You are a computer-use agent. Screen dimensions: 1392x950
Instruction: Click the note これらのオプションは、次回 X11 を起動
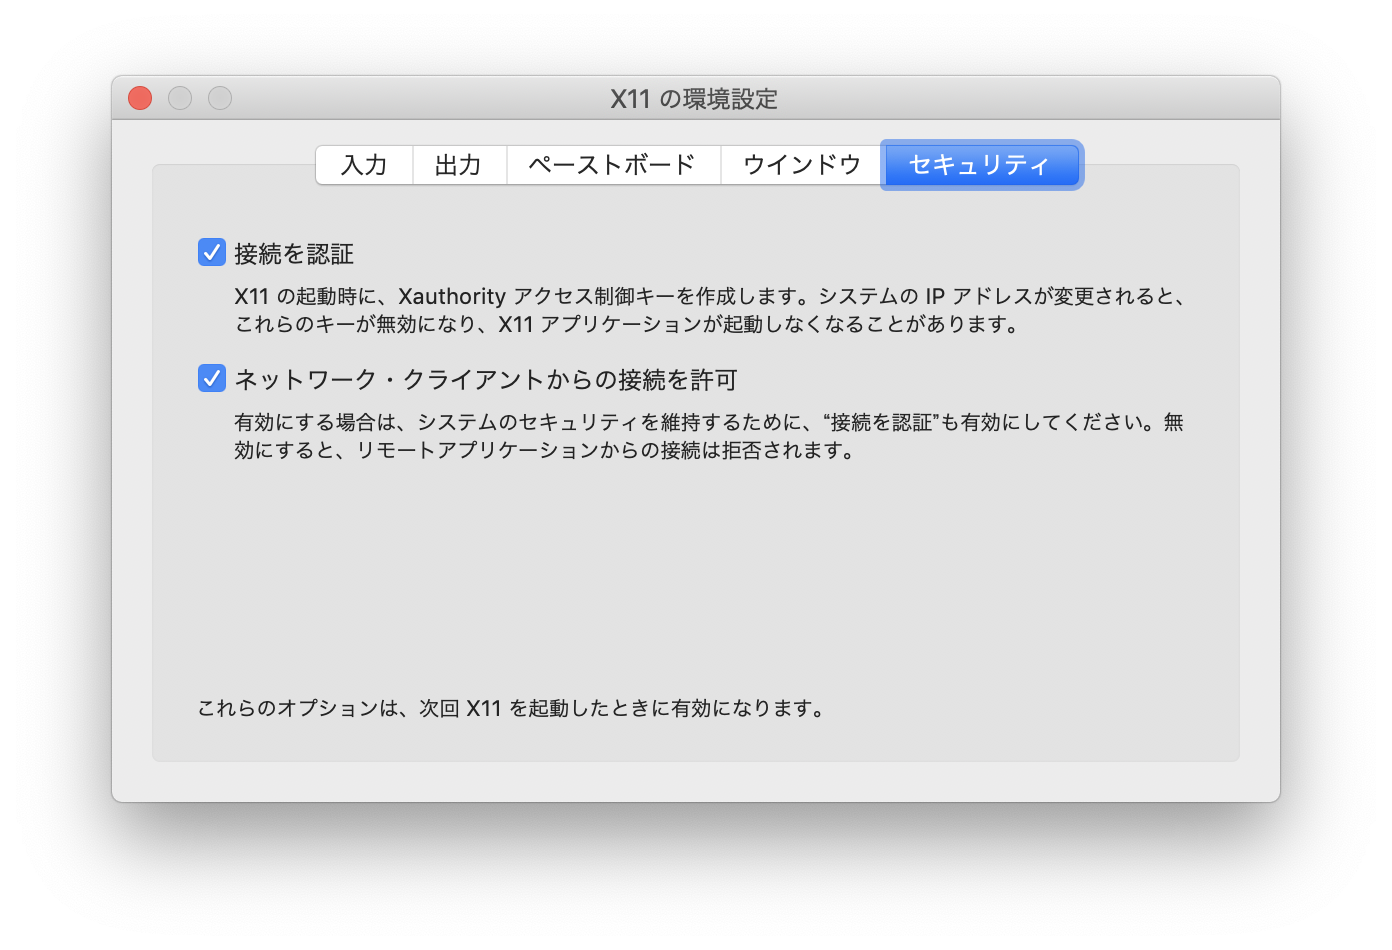pos(512,708)
